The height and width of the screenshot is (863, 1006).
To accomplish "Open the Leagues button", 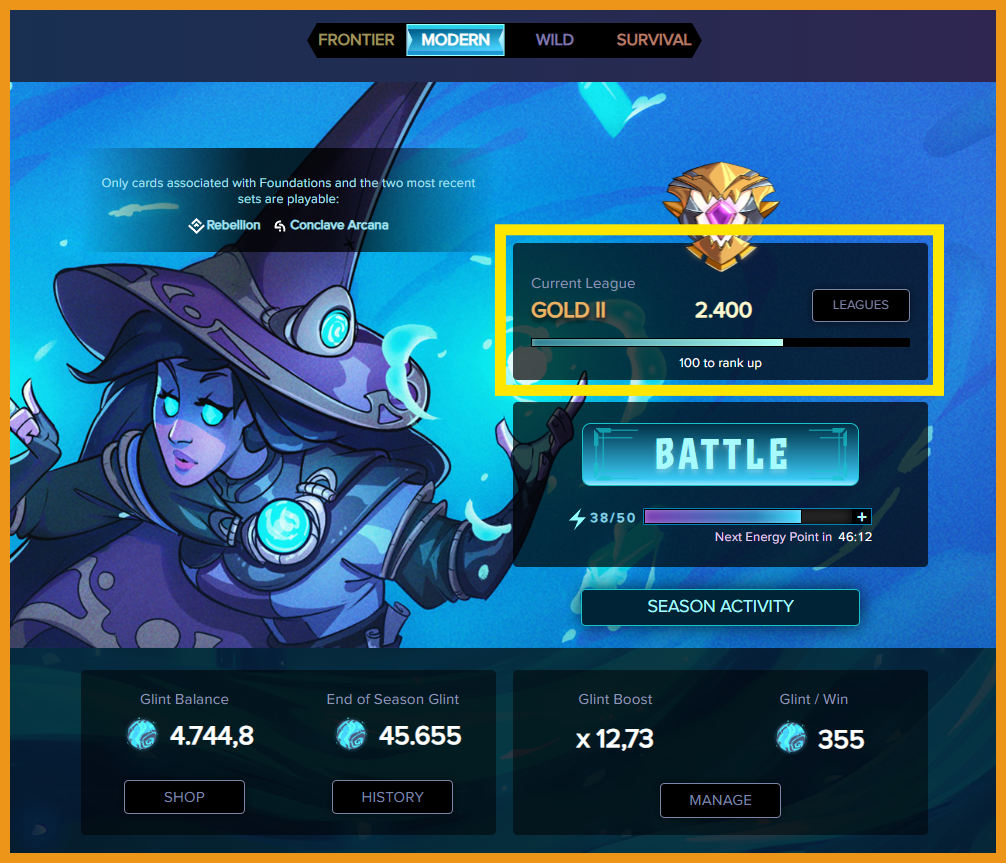I will [x=860, y=305].
